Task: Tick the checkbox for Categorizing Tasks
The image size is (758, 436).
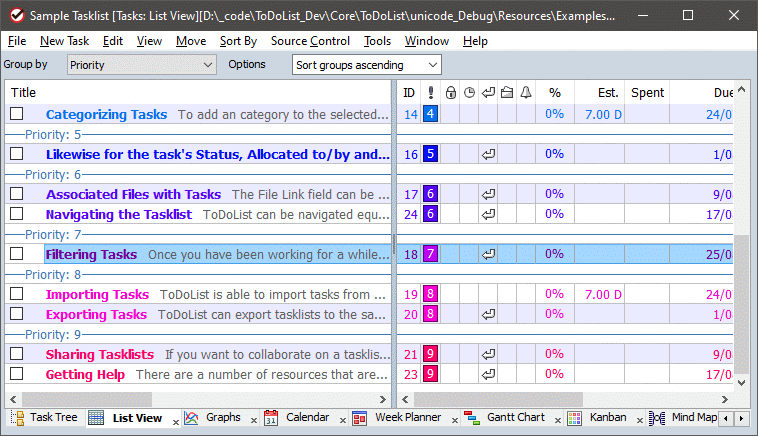Action: click(16, 114)
